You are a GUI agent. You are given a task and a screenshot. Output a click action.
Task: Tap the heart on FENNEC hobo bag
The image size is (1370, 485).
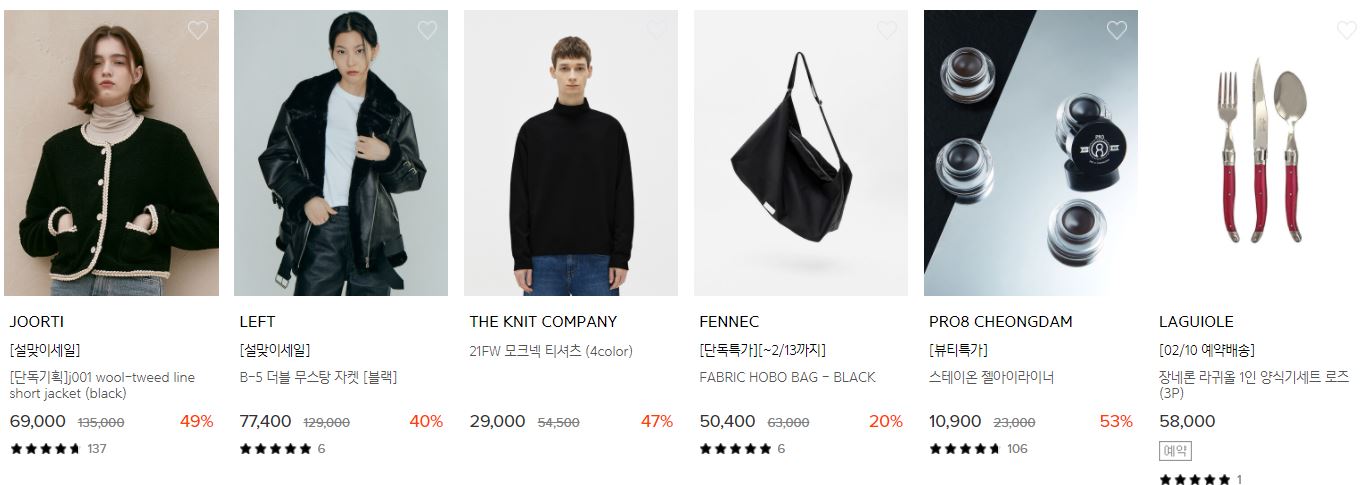coord(887,30)
